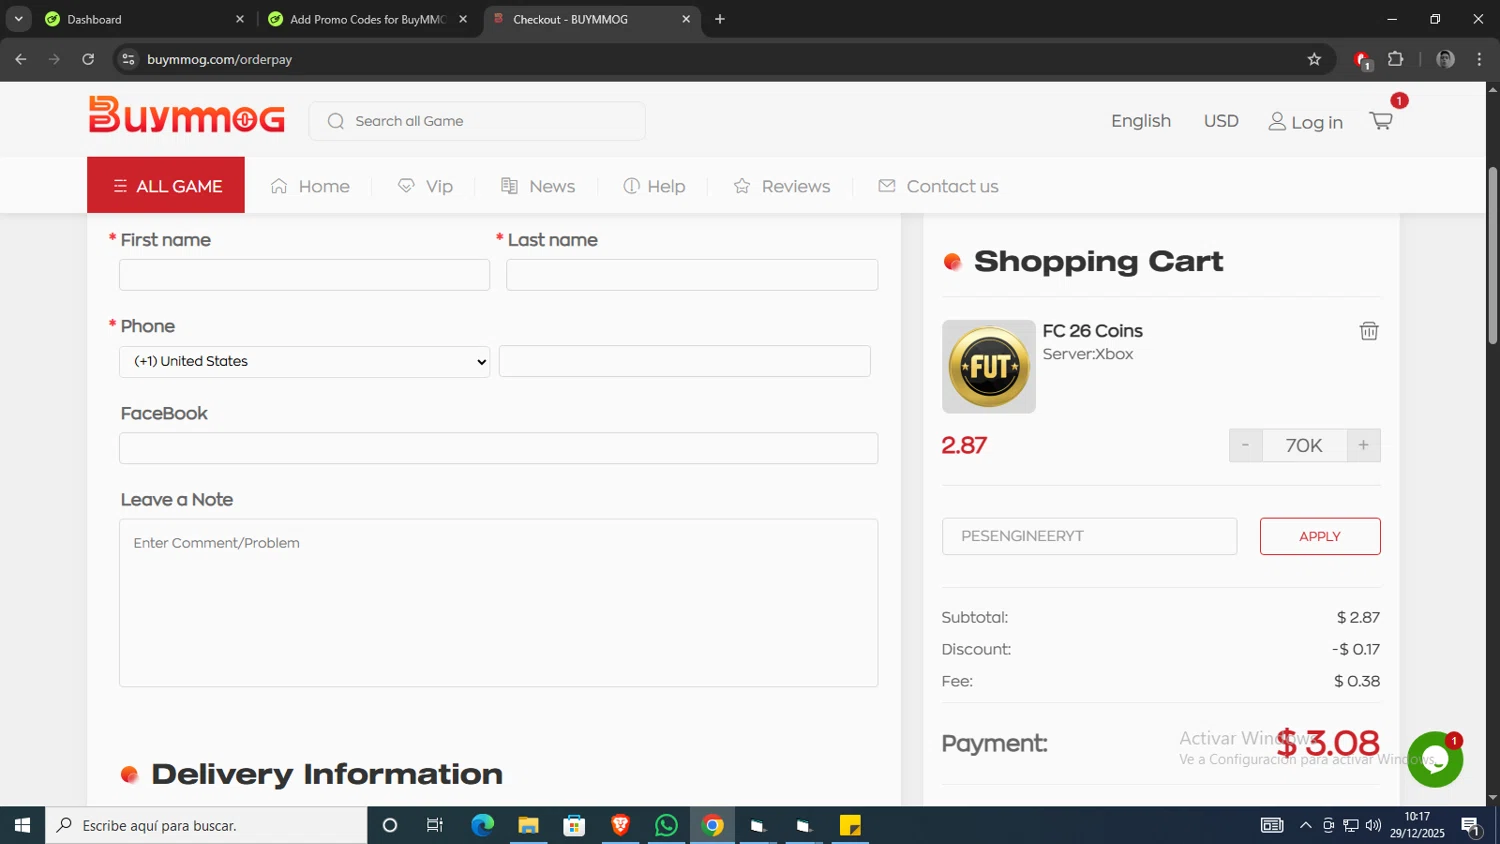Go to the Home page
Image resolution: width=1500 pixels, height=844 pixels.
(x=310, y=186)
